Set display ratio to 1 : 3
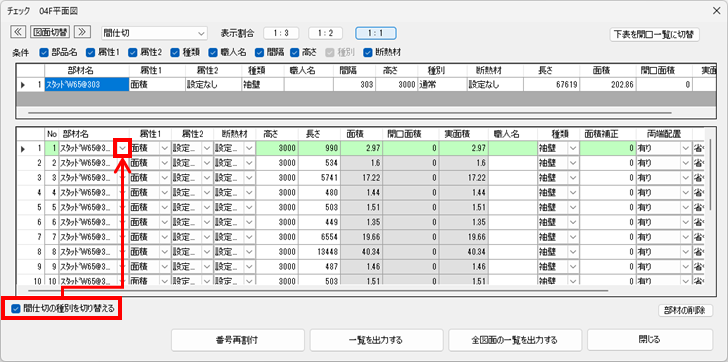 [281, 33]
